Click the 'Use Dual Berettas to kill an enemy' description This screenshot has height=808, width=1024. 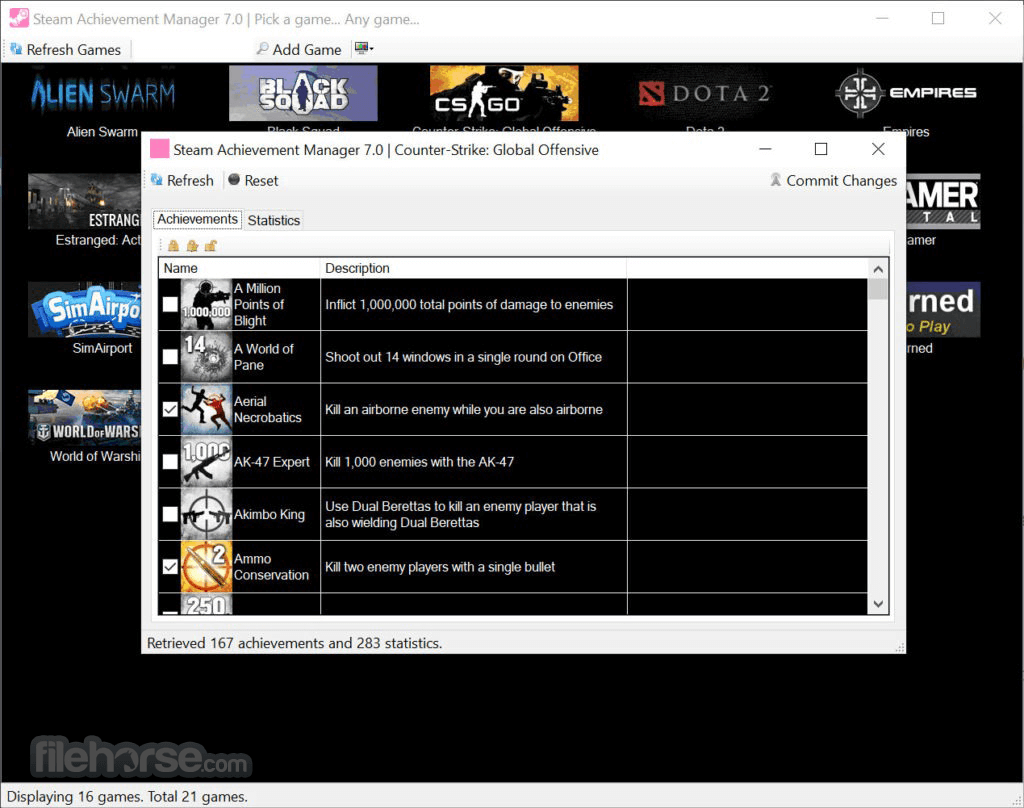point(460,514)
